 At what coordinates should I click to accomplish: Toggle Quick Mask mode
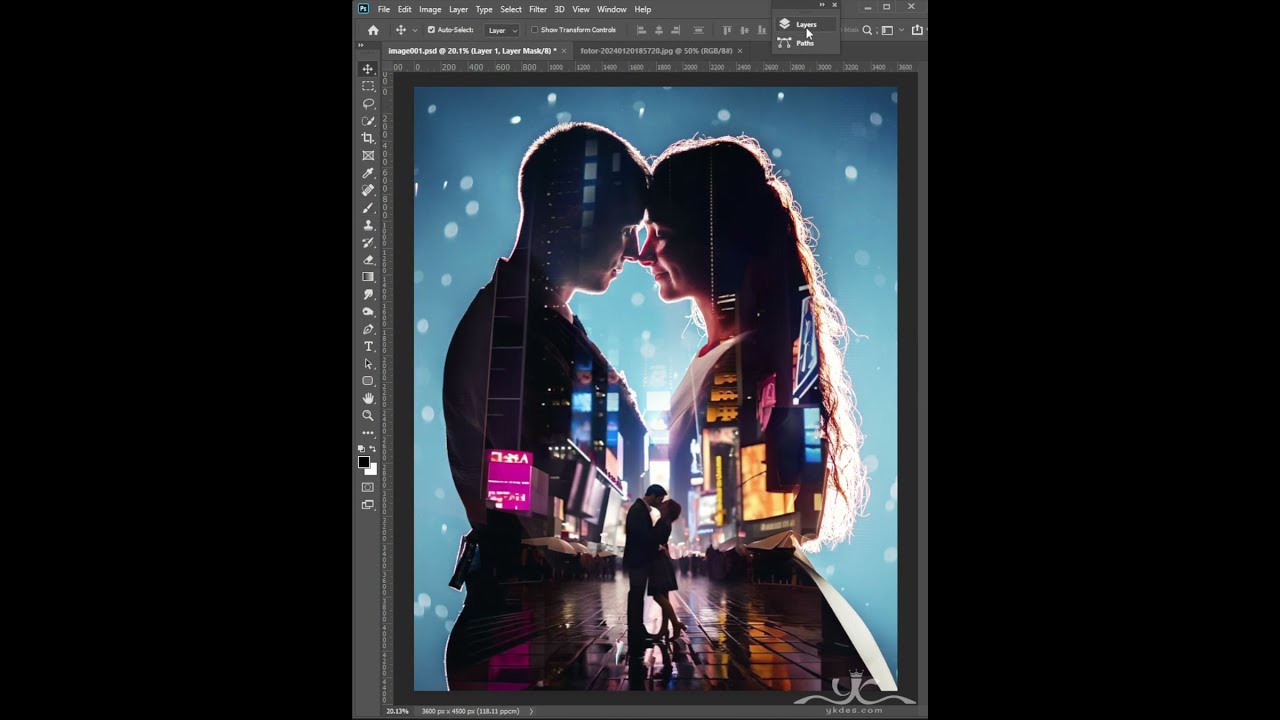[368, 487]
